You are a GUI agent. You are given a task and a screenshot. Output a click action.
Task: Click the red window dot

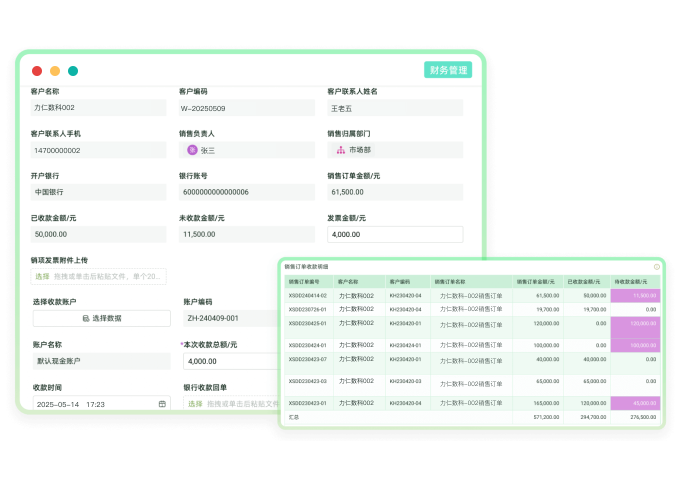tap(37, 71)
